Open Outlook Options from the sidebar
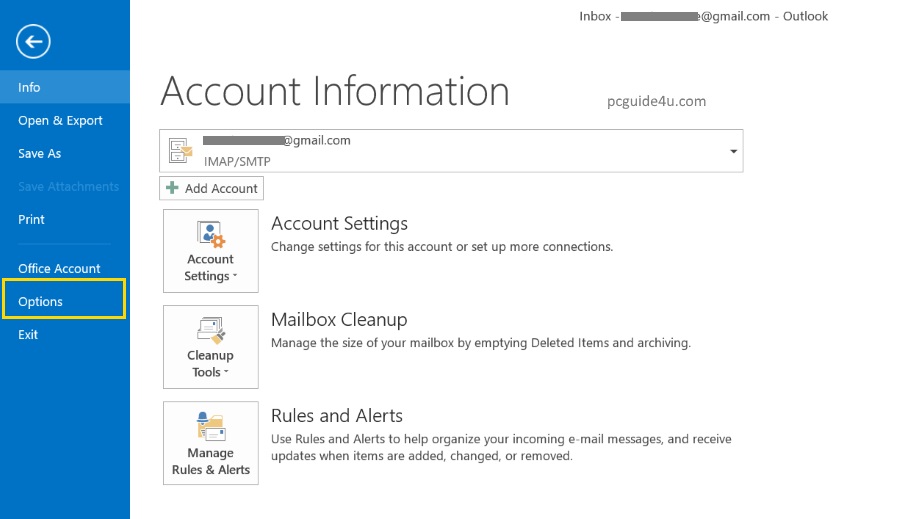 pos(41,301)
